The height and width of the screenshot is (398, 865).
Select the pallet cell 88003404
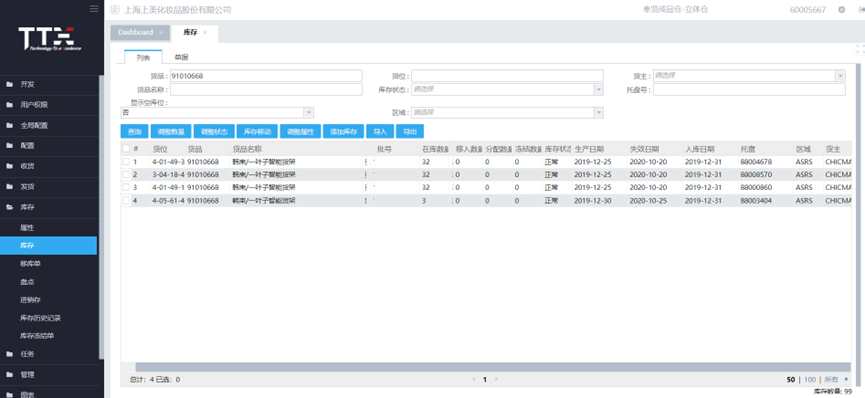[756, 200]
